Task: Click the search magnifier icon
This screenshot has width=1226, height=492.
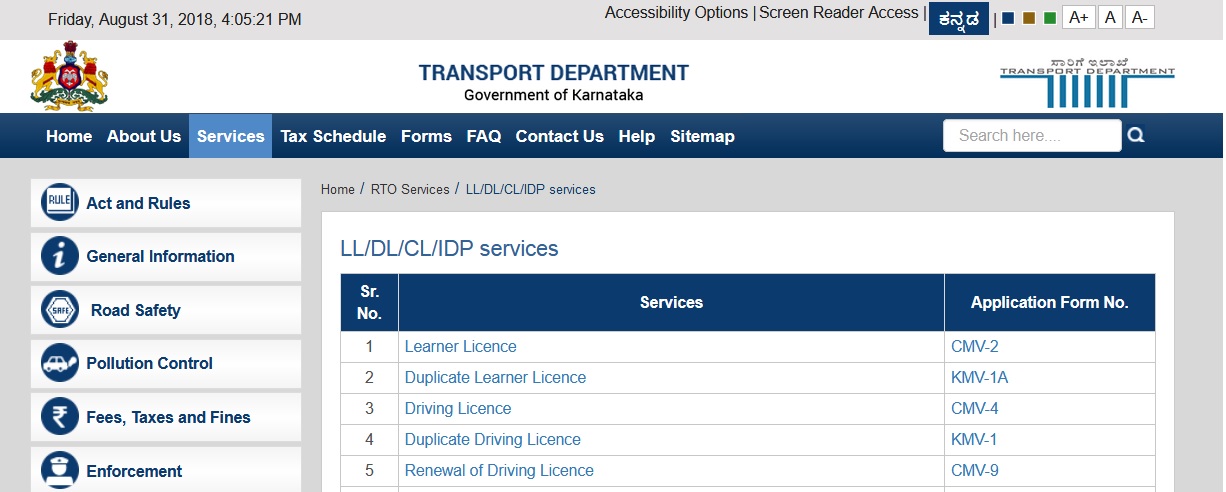Action: pos(1136,136)
